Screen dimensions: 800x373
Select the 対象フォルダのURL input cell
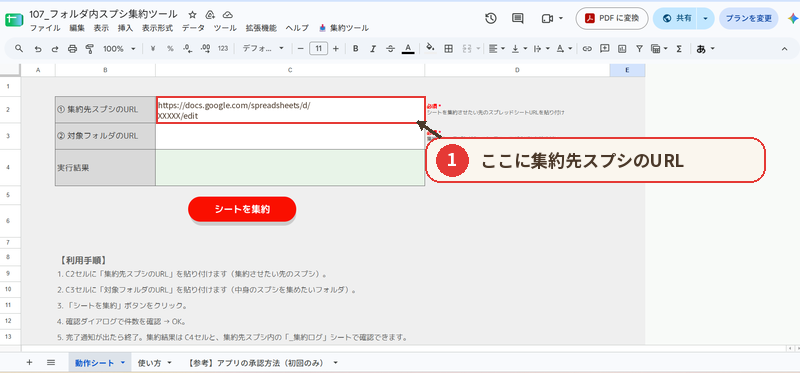(290, 136)
